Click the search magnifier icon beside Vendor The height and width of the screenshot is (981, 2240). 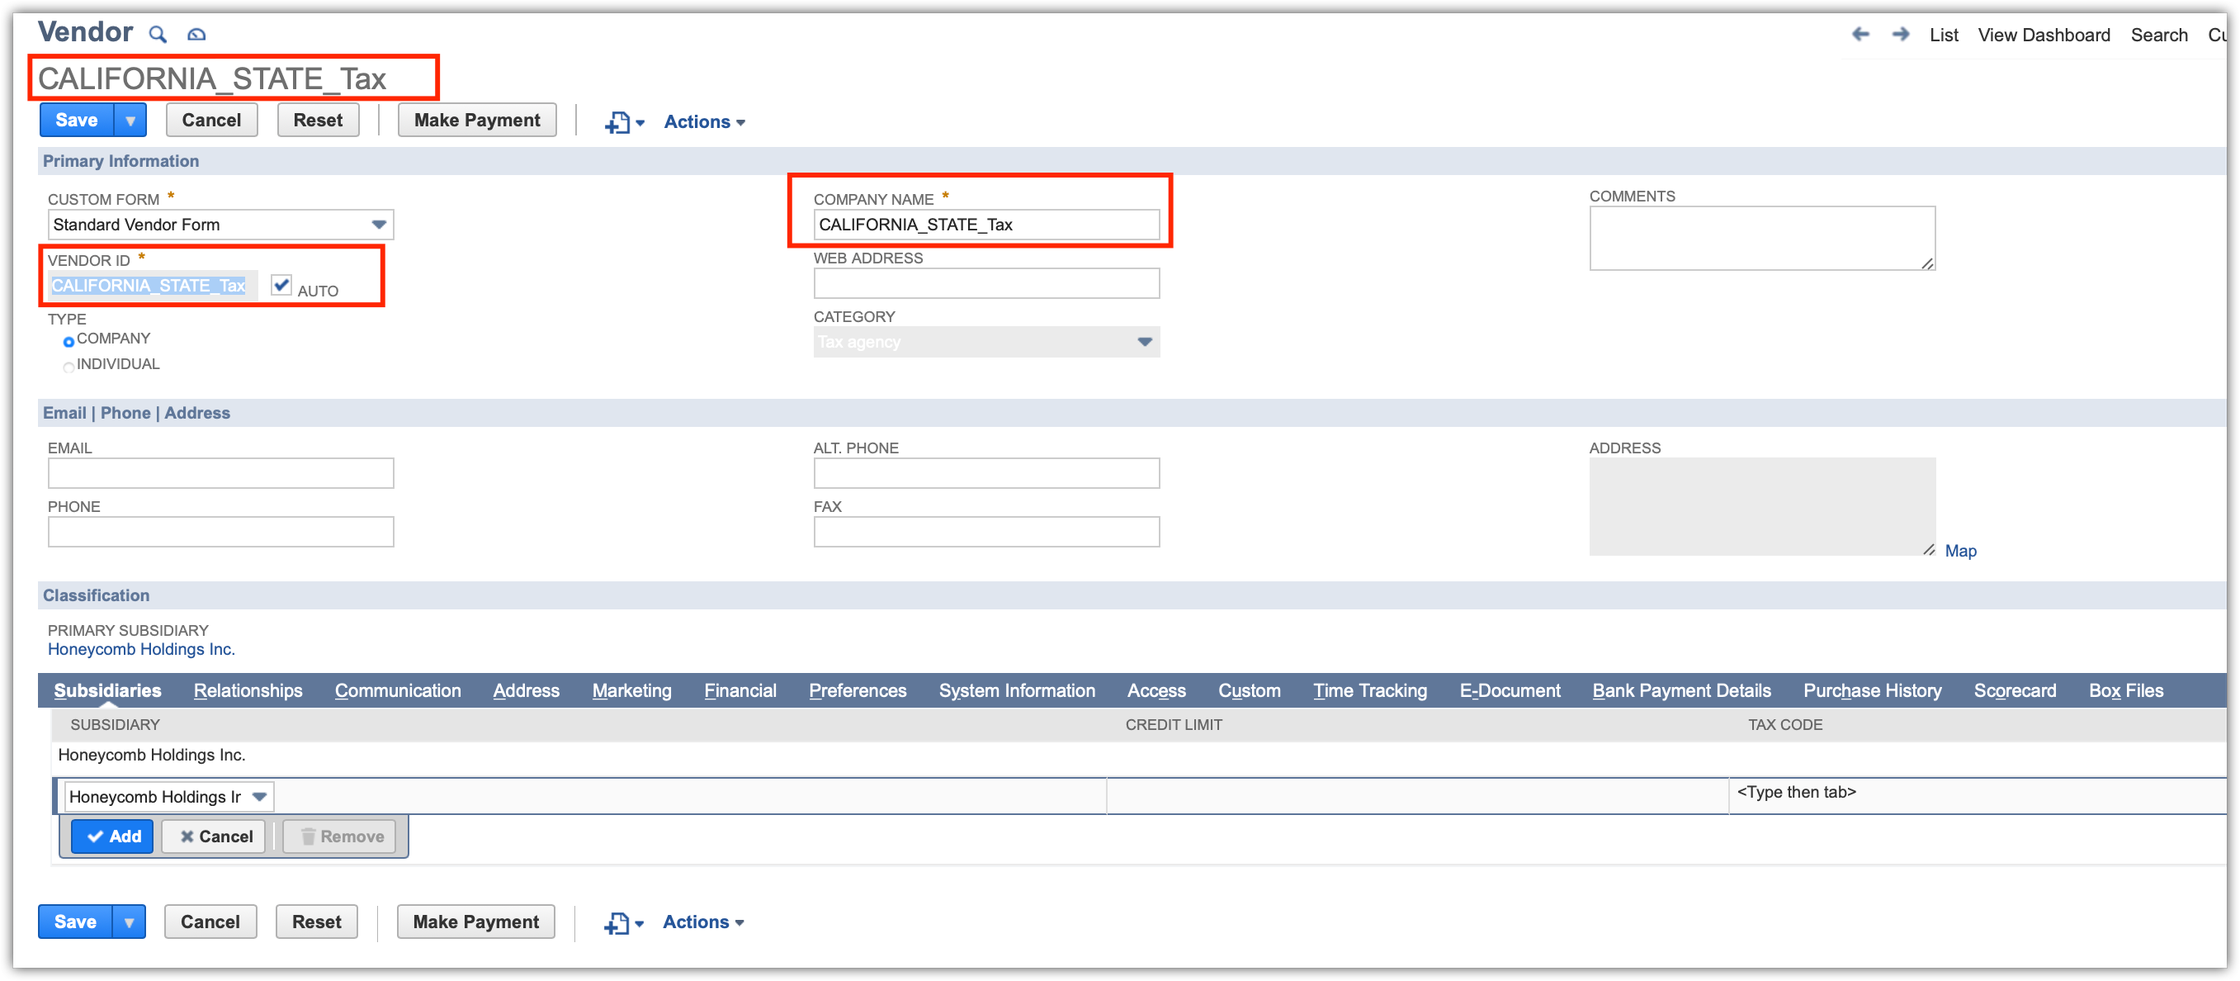pyautogui.click(x=158, y=34)
